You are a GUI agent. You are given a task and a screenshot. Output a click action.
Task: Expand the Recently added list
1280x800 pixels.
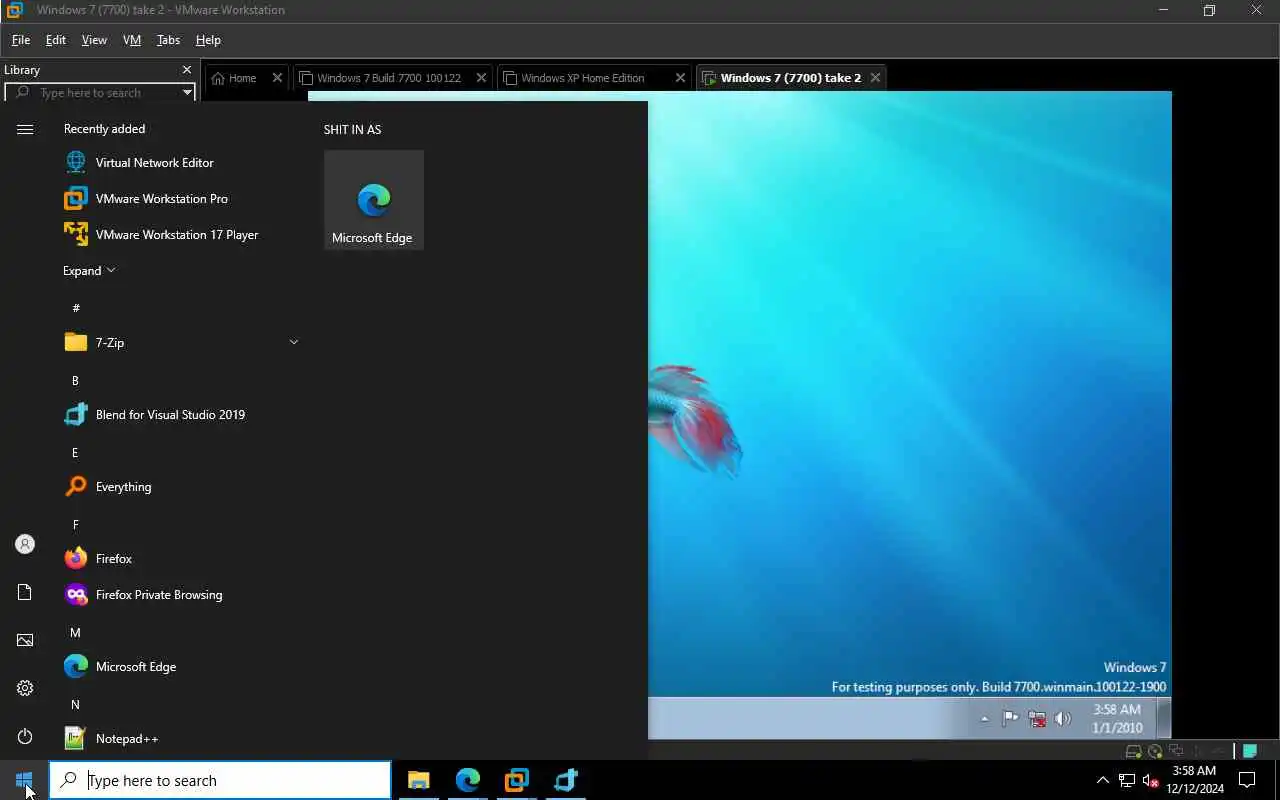pyautogui.click(x=89, y=270)
